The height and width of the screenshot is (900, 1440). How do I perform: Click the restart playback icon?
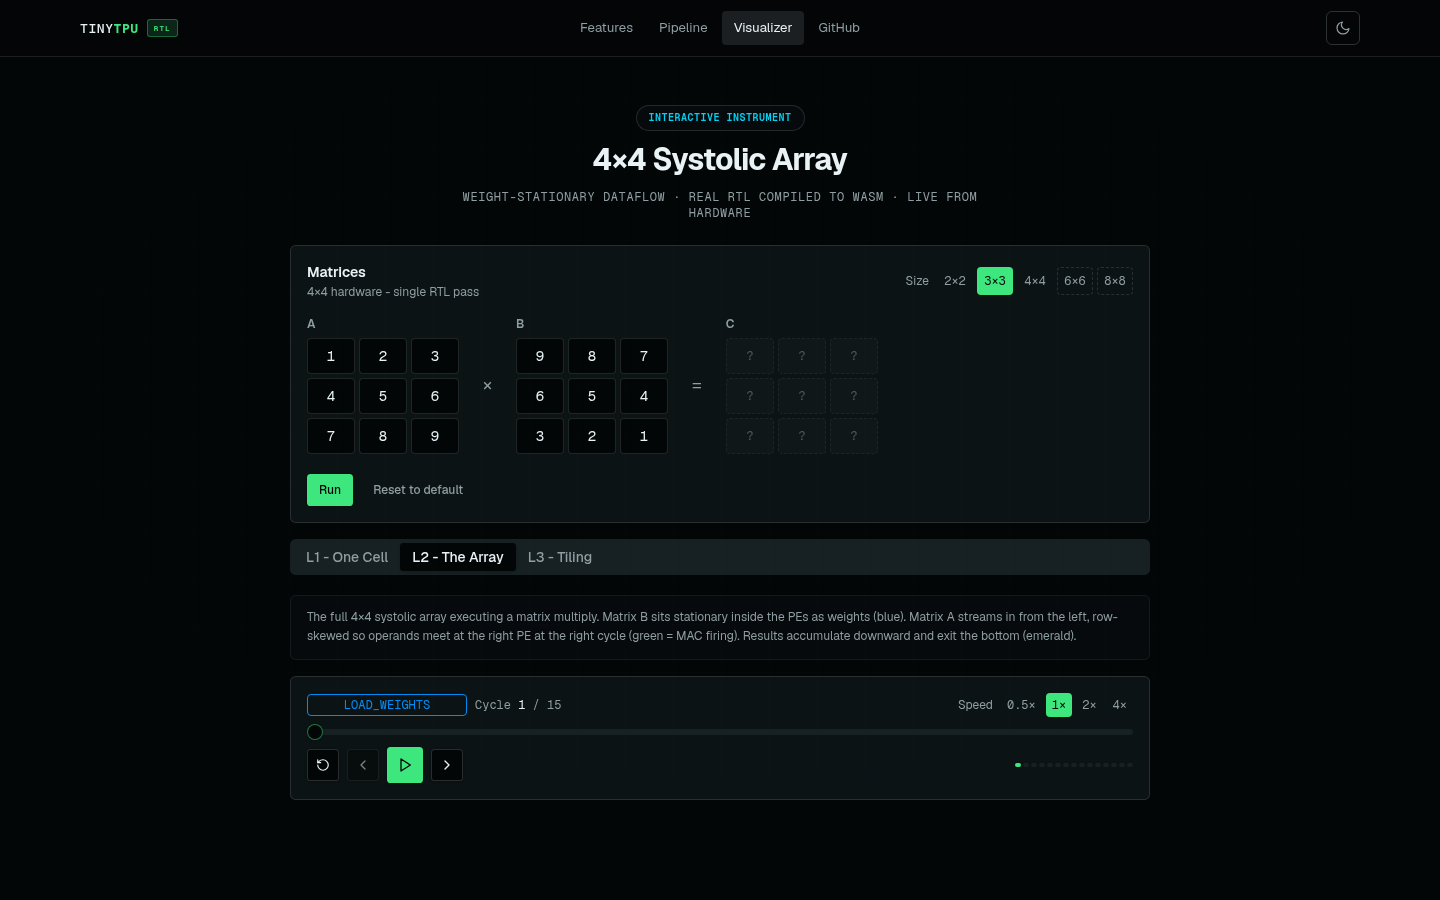tap(323, 765)
